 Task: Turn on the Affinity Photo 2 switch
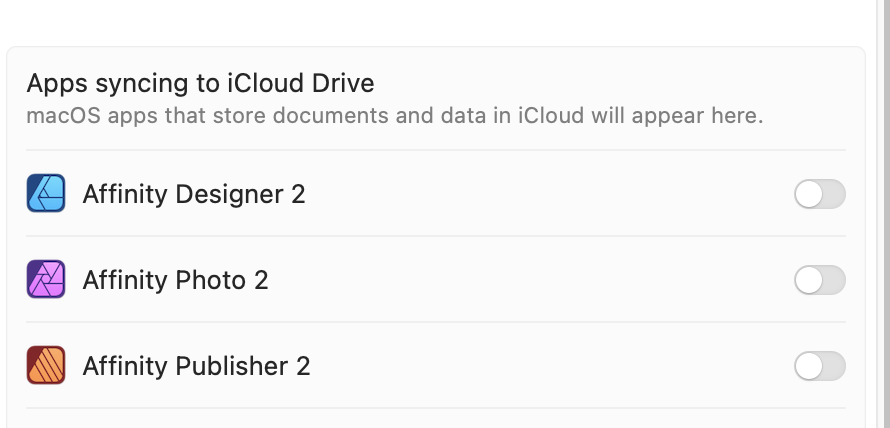click(x=820, y=280)
